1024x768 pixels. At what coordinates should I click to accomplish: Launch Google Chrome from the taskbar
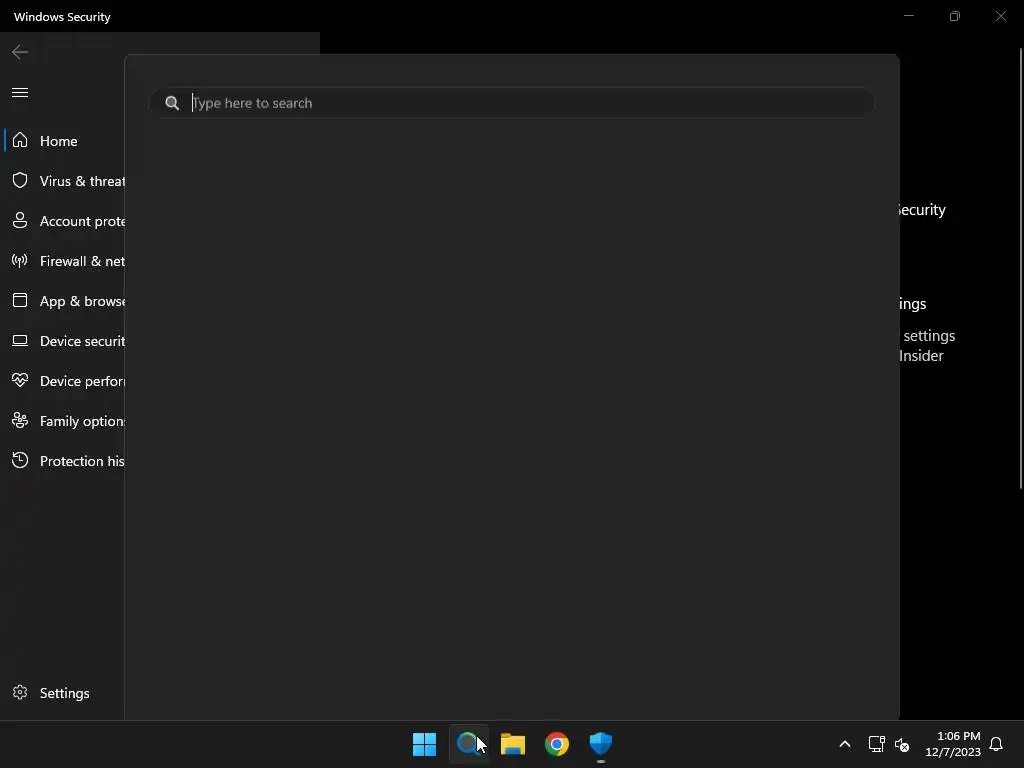(x=557, y=744)
